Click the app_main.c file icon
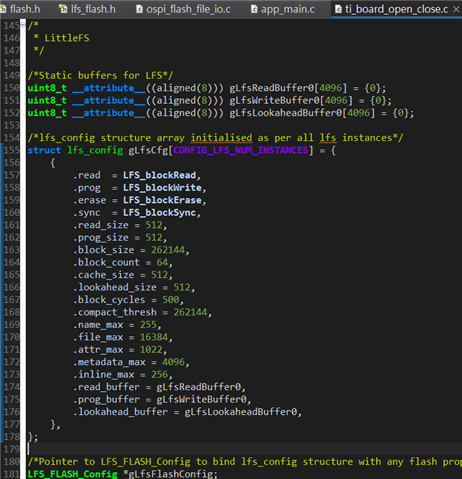The width and height of the screenshot is (462, 479). coord(254,9)
